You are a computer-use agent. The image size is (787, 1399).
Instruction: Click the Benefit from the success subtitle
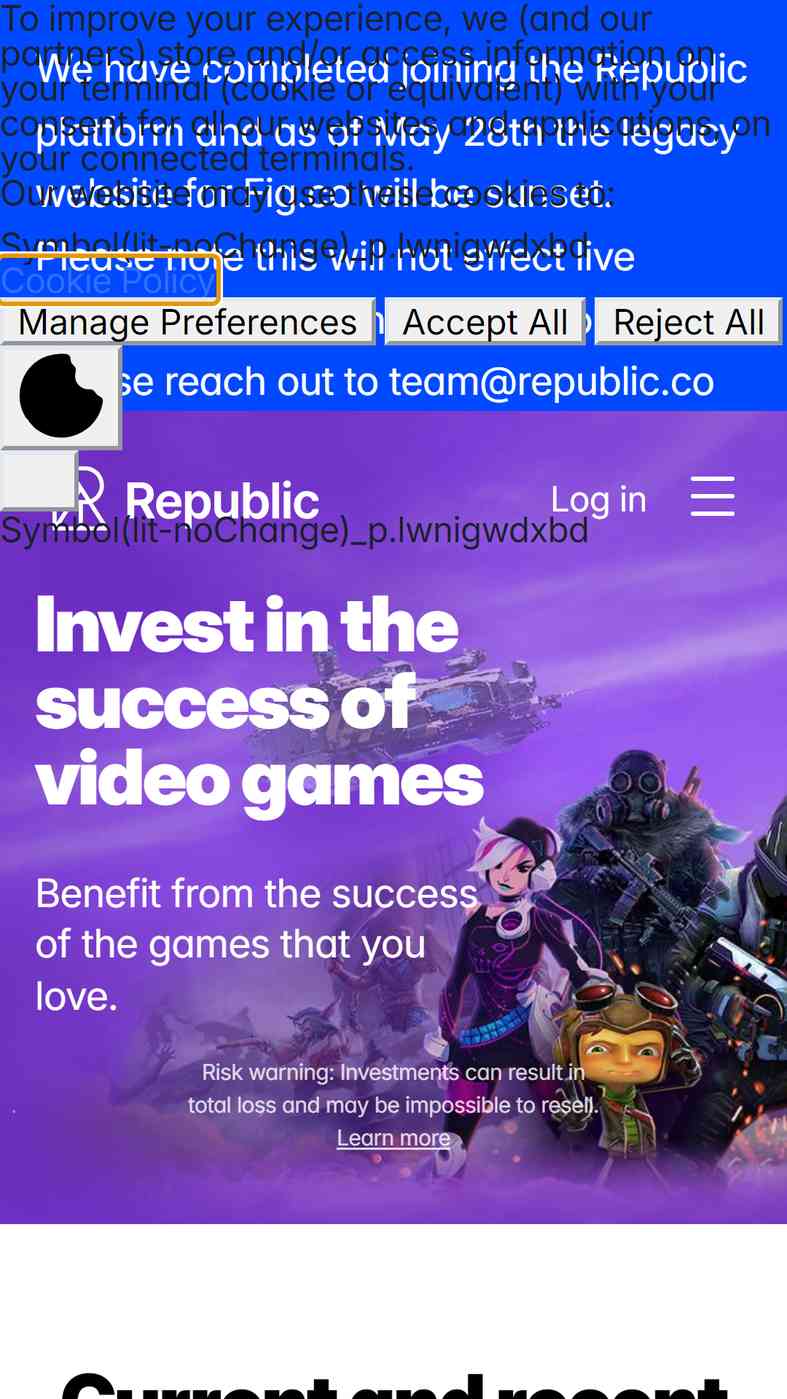click(256, 945)
